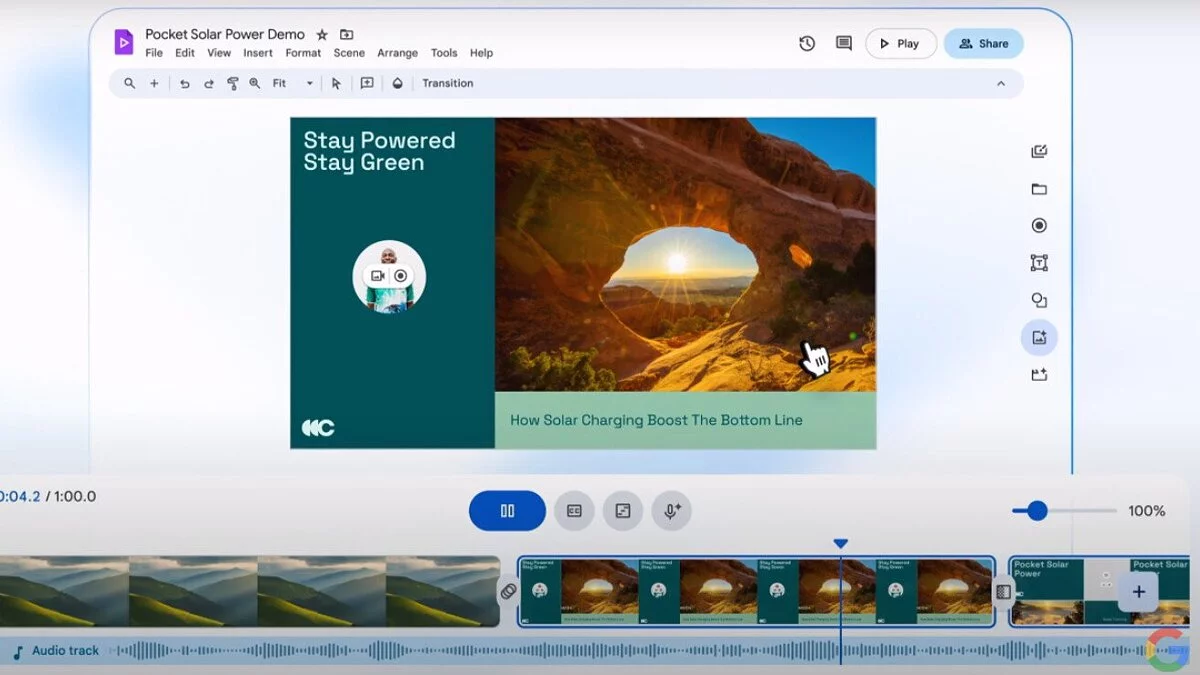Open version history clock icon
The width and height of the screenshot is (1200, 675).
(x=807, y=43)
